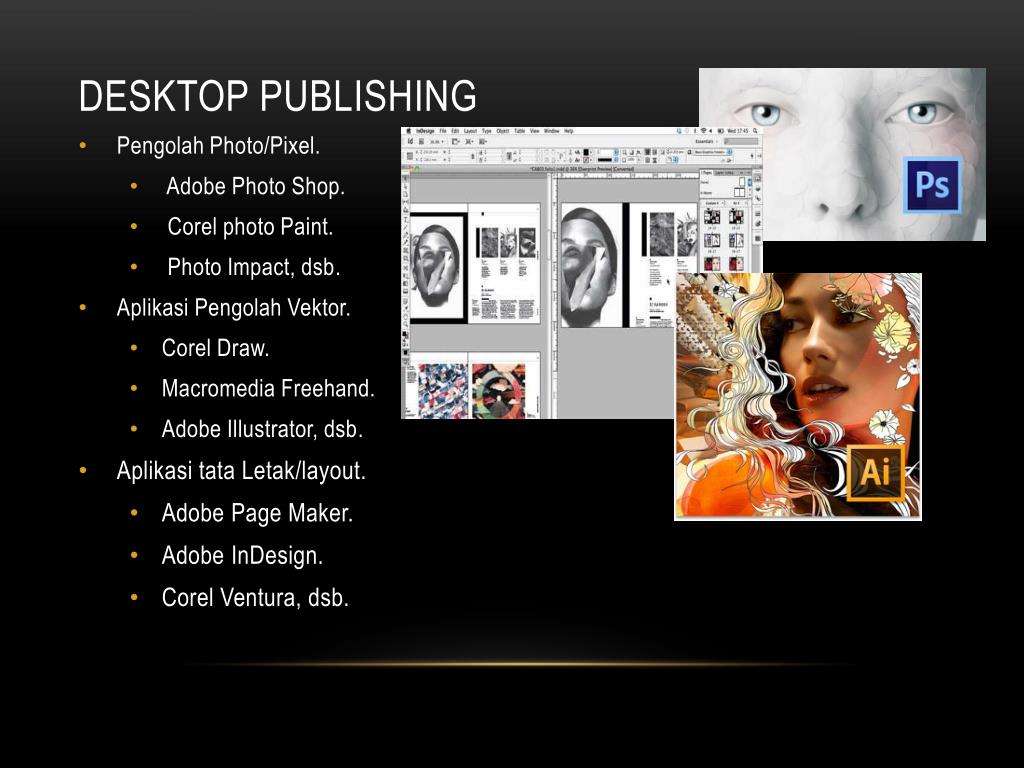Open the Apple menu in InDesign screenshot
1024x768 pixels.
point(409,131)
